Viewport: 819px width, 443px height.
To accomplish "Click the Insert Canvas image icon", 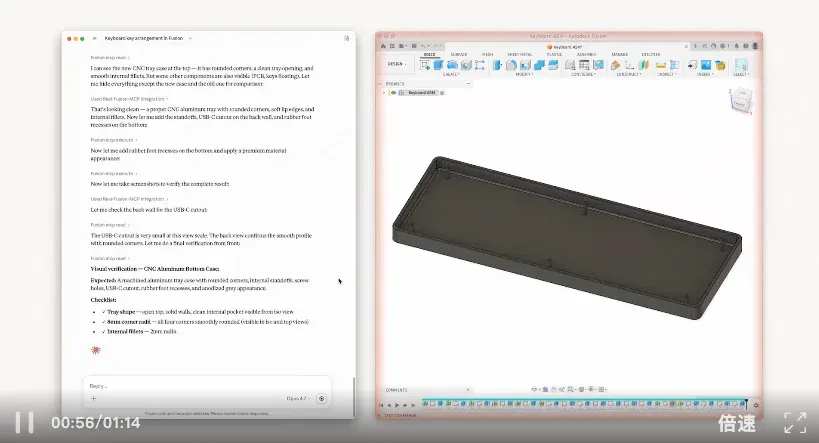I will pos(706,65).
